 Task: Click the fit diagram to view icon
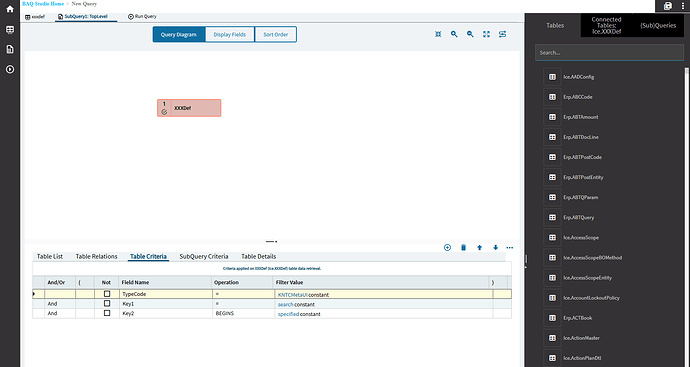(438, 34)
